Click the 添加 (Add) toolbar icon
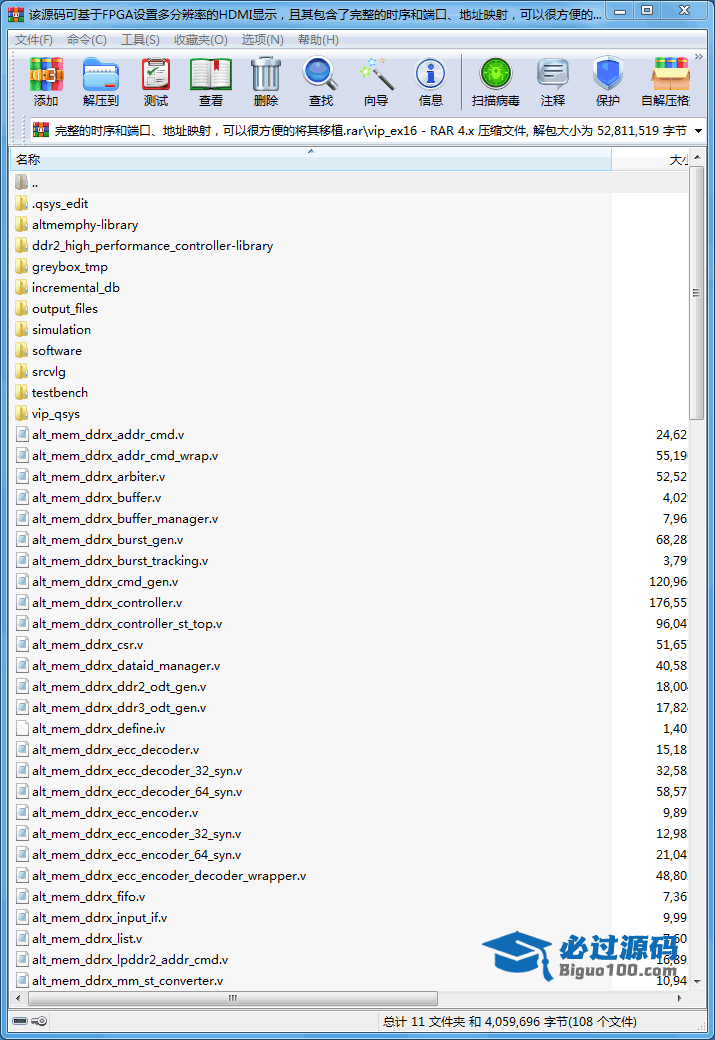The image size is (715, 1040). (x=46, y=82)
